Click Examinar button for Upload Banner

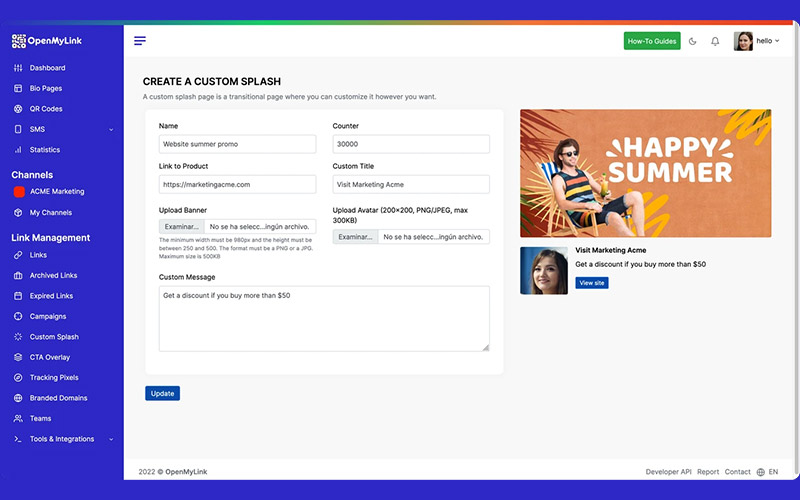pos(182,227)
